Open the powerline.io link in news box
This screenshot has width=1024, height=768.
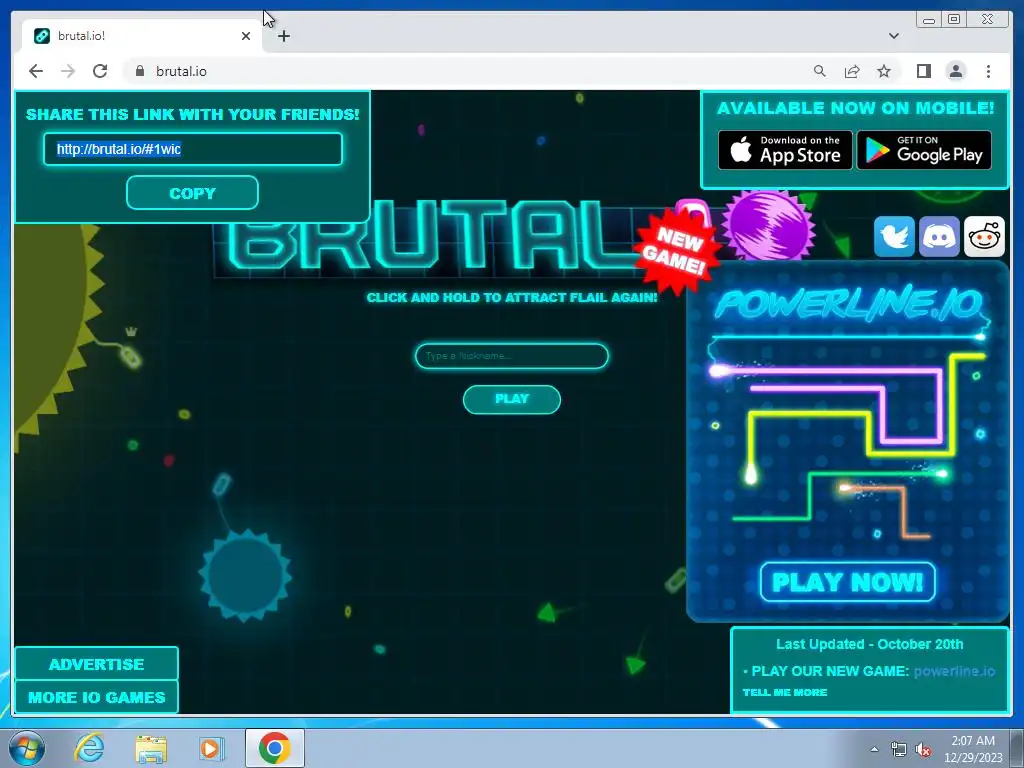click(954, 671)
